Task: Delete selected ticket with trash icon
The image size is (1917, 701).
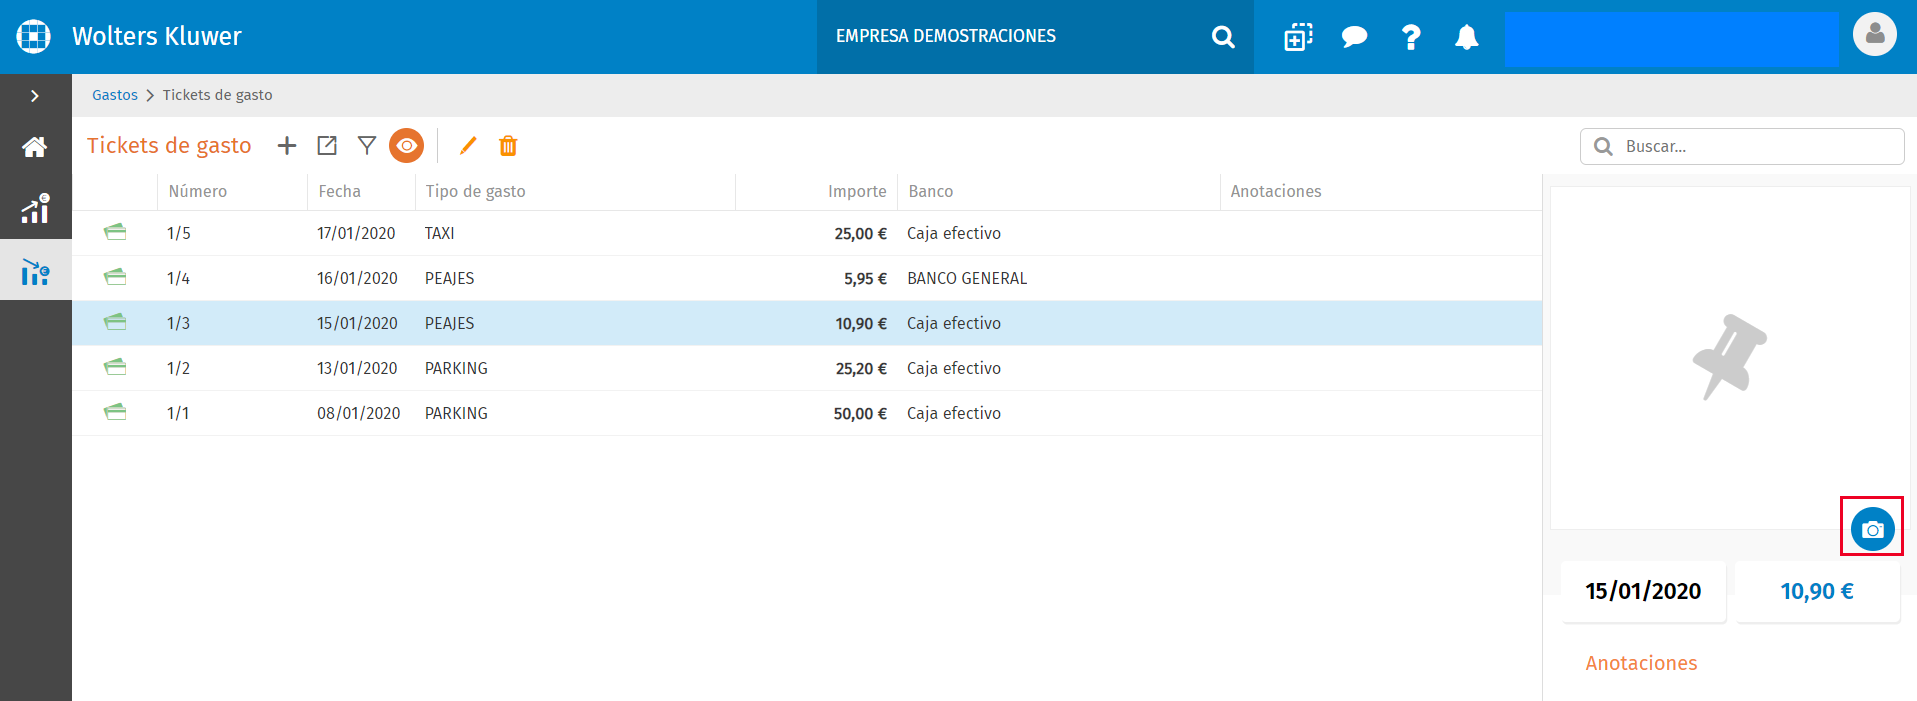Action: 508,146
